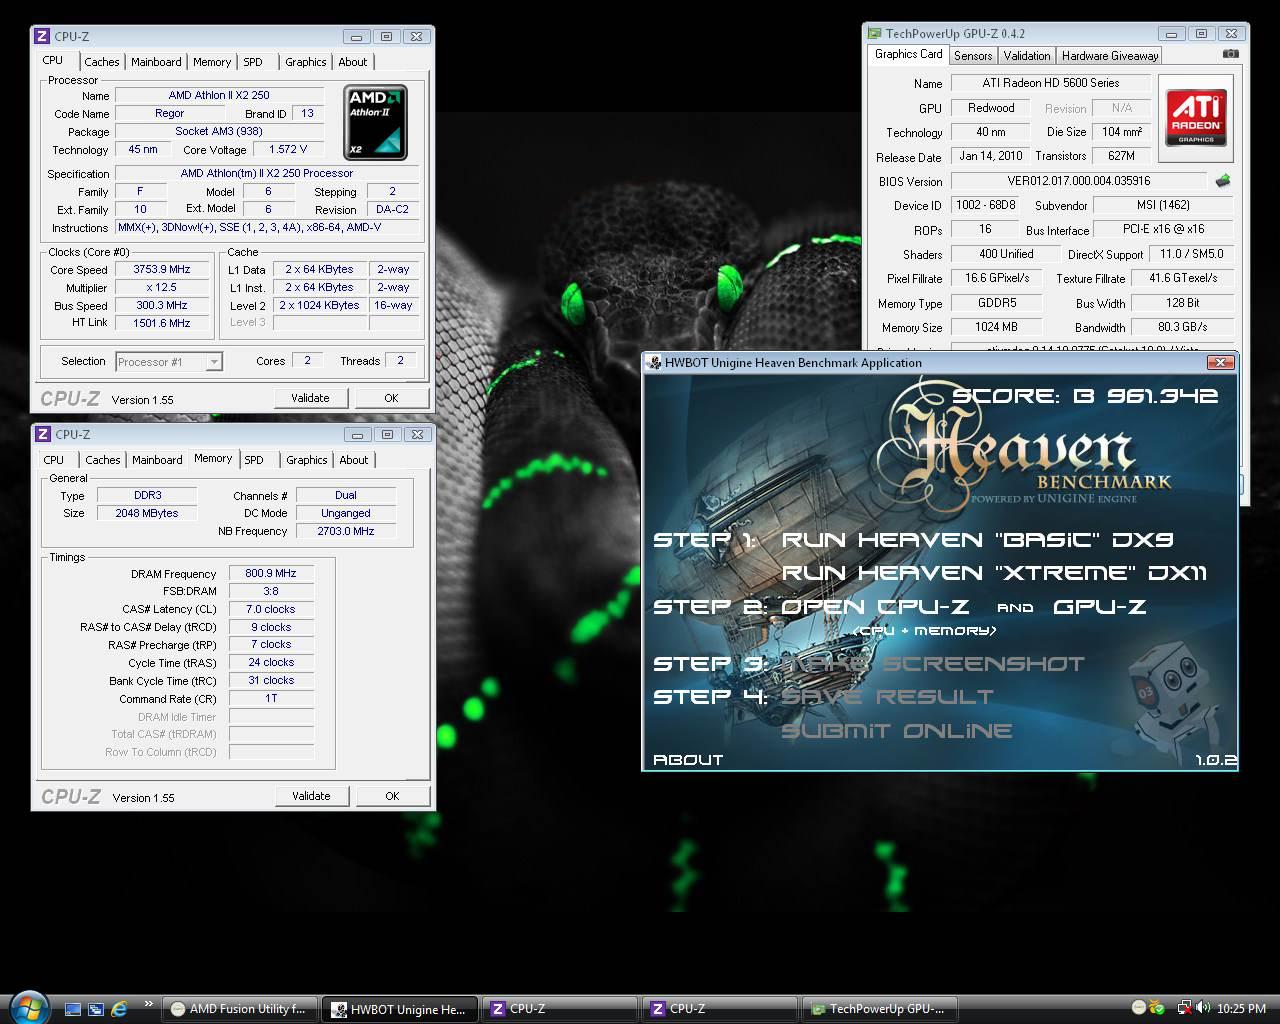Click Take Screenshot in step 3
This screenshot has height=1024, width=1280.
(933, 664)
